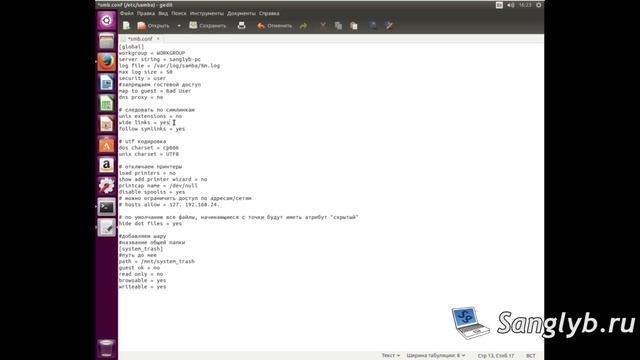Toggle the ВСТ insert mode indicator

coord(531,356)
